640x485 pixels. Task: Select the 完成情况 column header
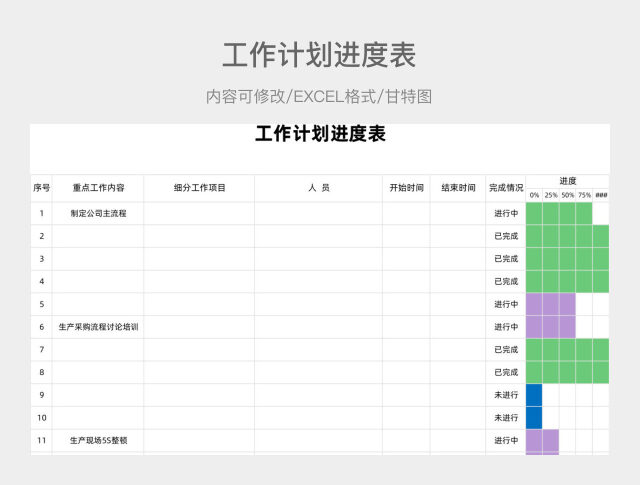(x=506, y=188)
